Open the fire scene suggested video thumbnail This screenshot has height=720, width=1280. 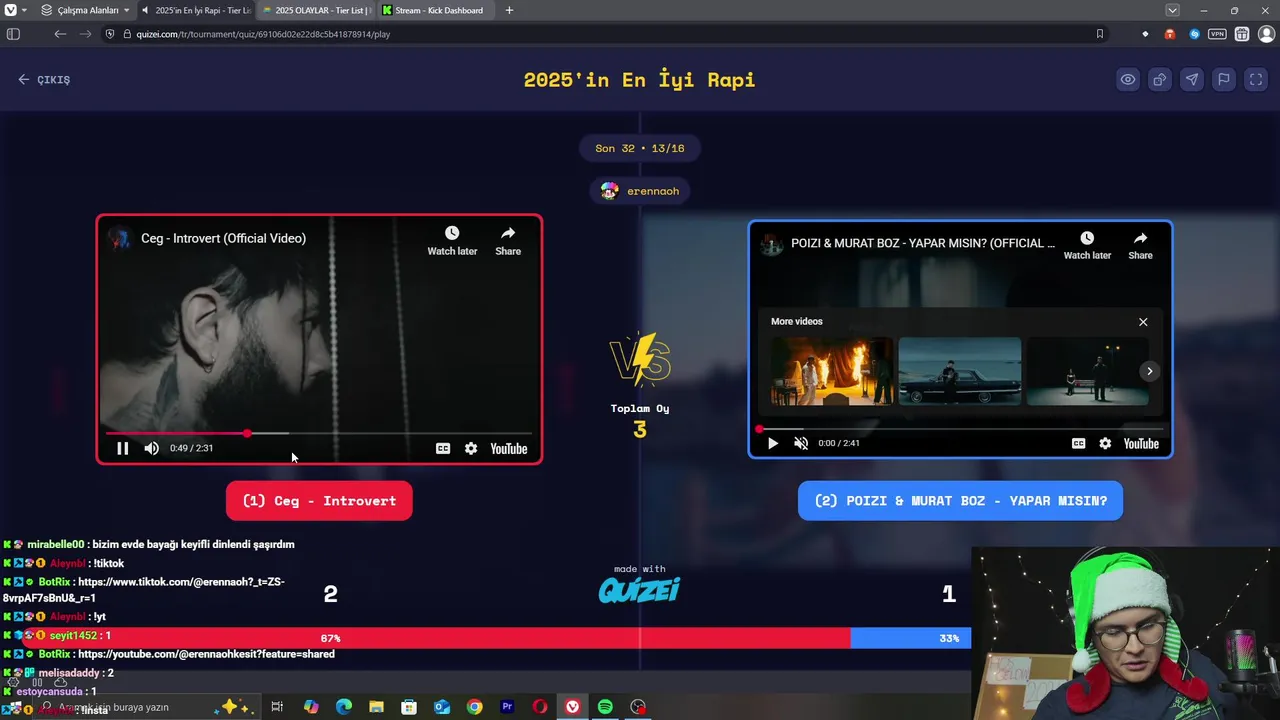tap(832, 371)
